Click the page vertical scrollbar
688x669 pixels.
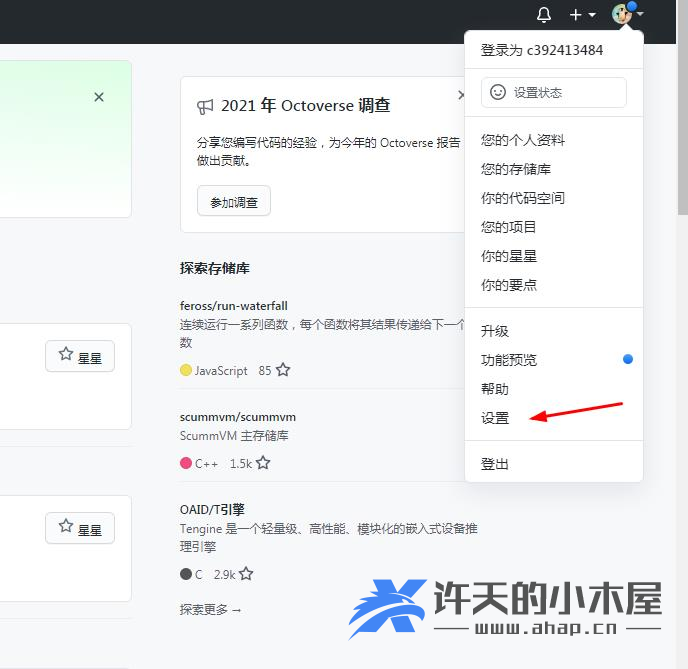click(682, 105)
